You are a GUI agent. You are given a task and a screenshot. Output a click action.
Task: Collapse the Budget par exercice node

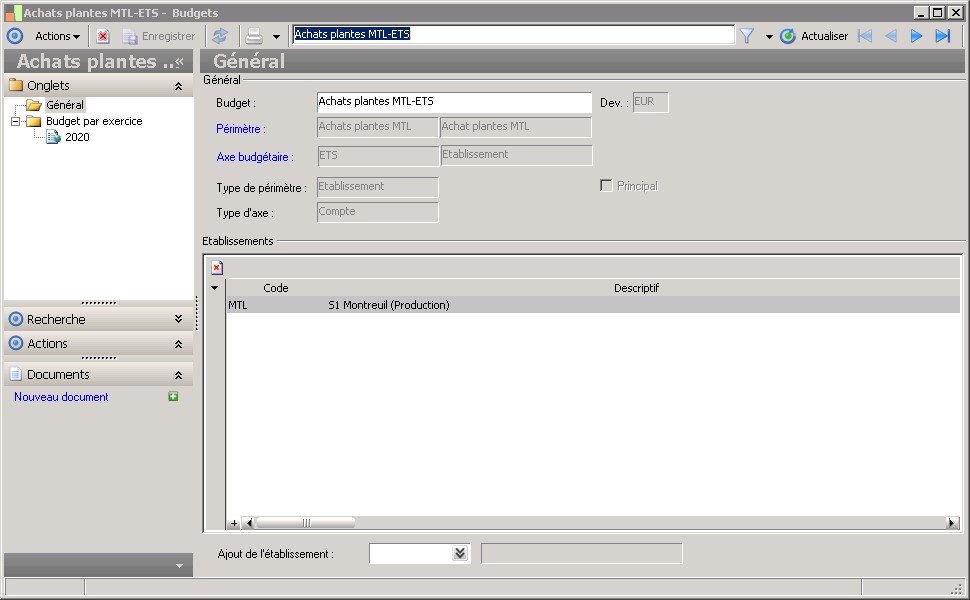16,121
